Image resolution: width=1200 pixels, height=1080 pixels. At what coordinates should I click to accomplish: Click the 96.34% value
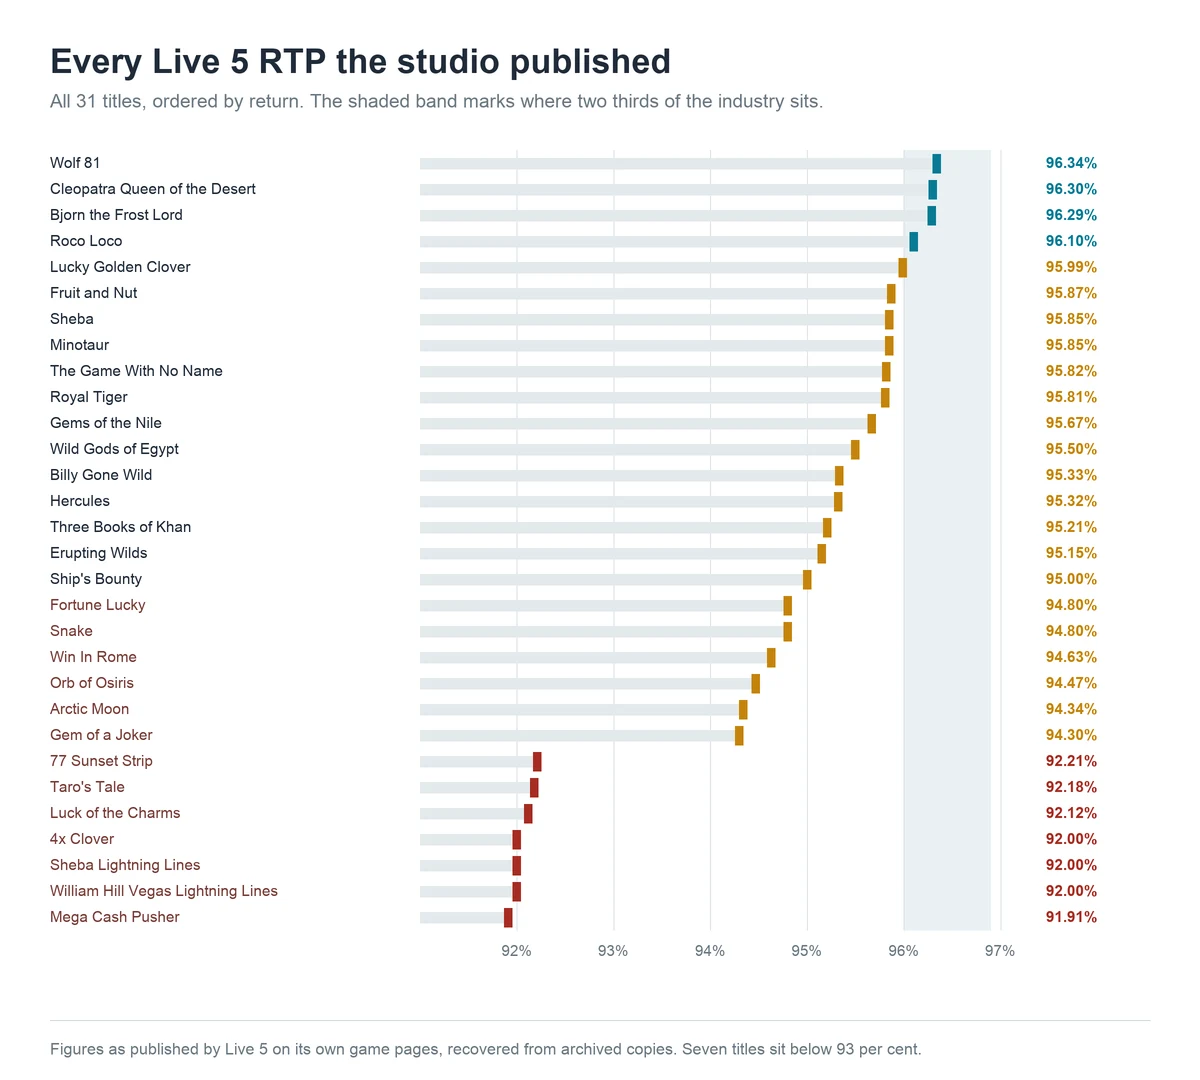tap(1071, 163)
